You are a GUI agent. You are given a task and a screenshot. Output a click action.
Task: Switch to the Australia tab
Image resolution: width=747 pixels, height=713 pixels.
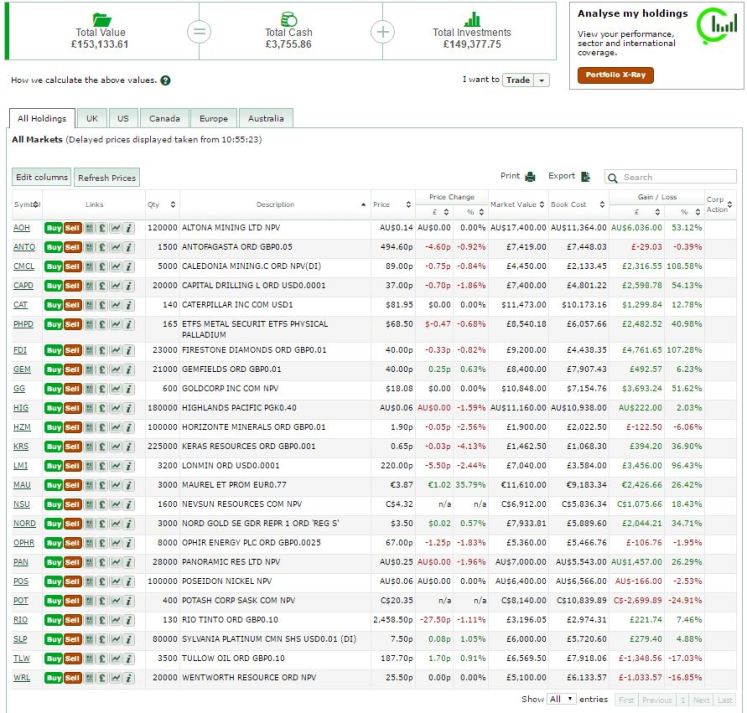pos(265,118)
